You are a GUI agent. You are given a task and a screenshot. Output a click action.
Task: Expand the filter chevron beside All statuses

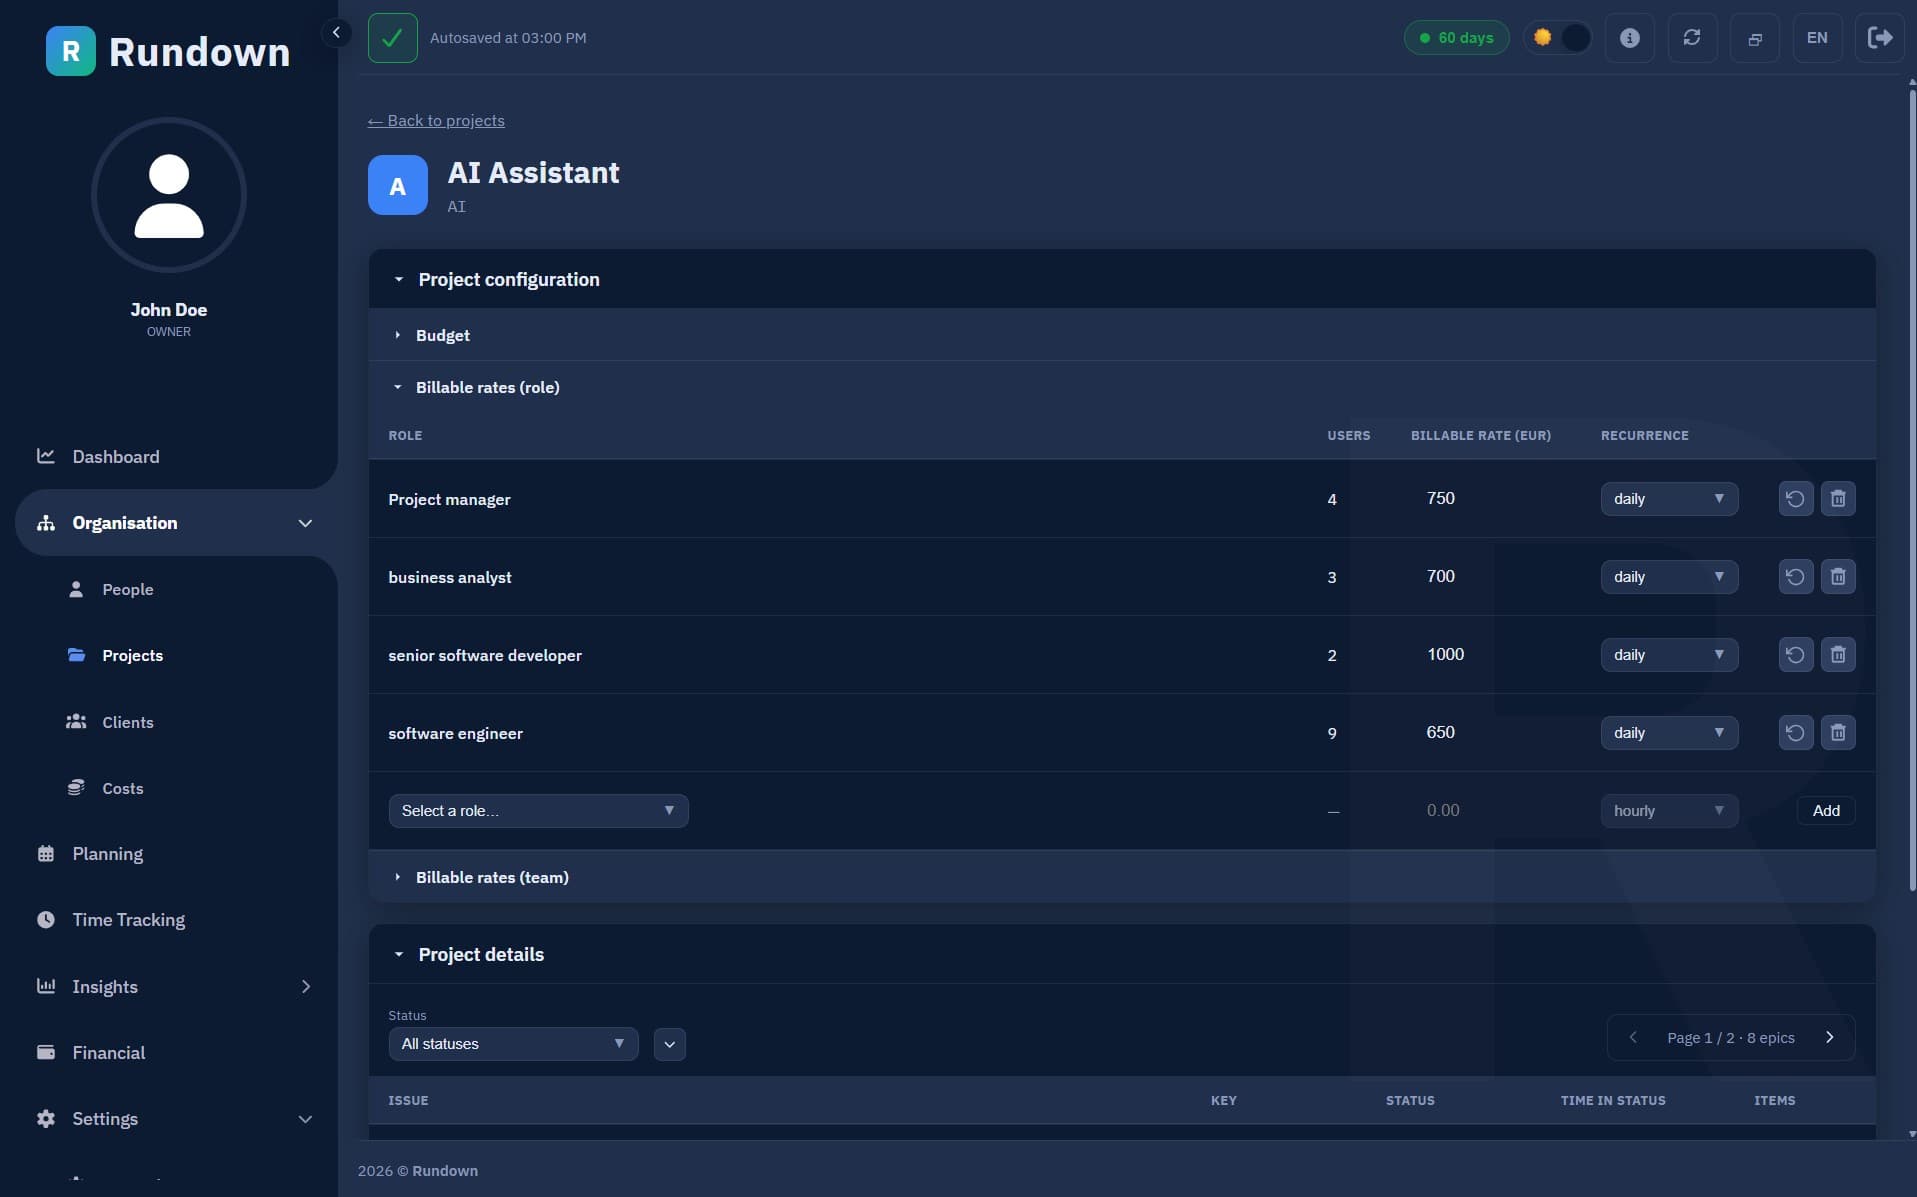click(x=669, y=1044)
